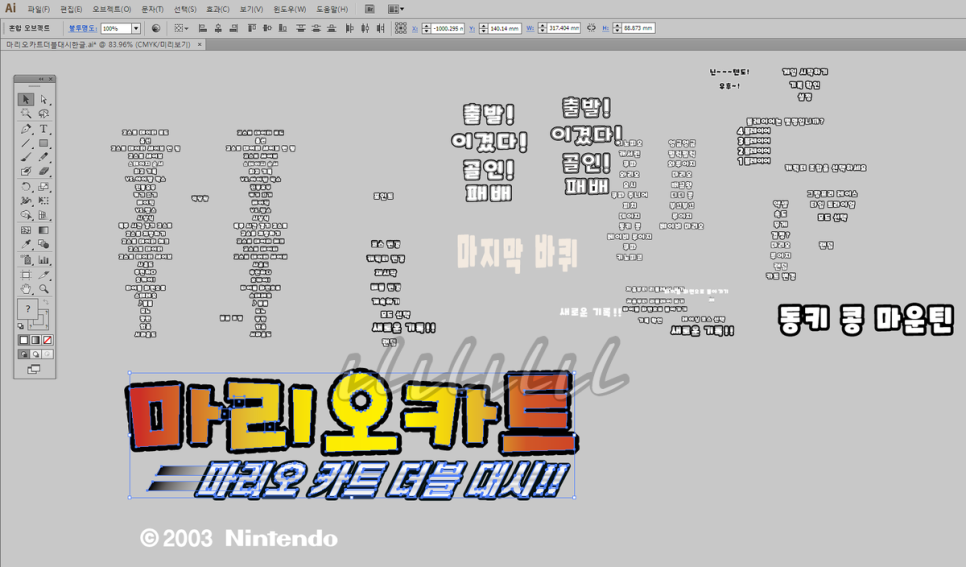The width and height of the screenshot is (966, 567).
Task: Open the 편집(E) menu
Action: [71, 9]
